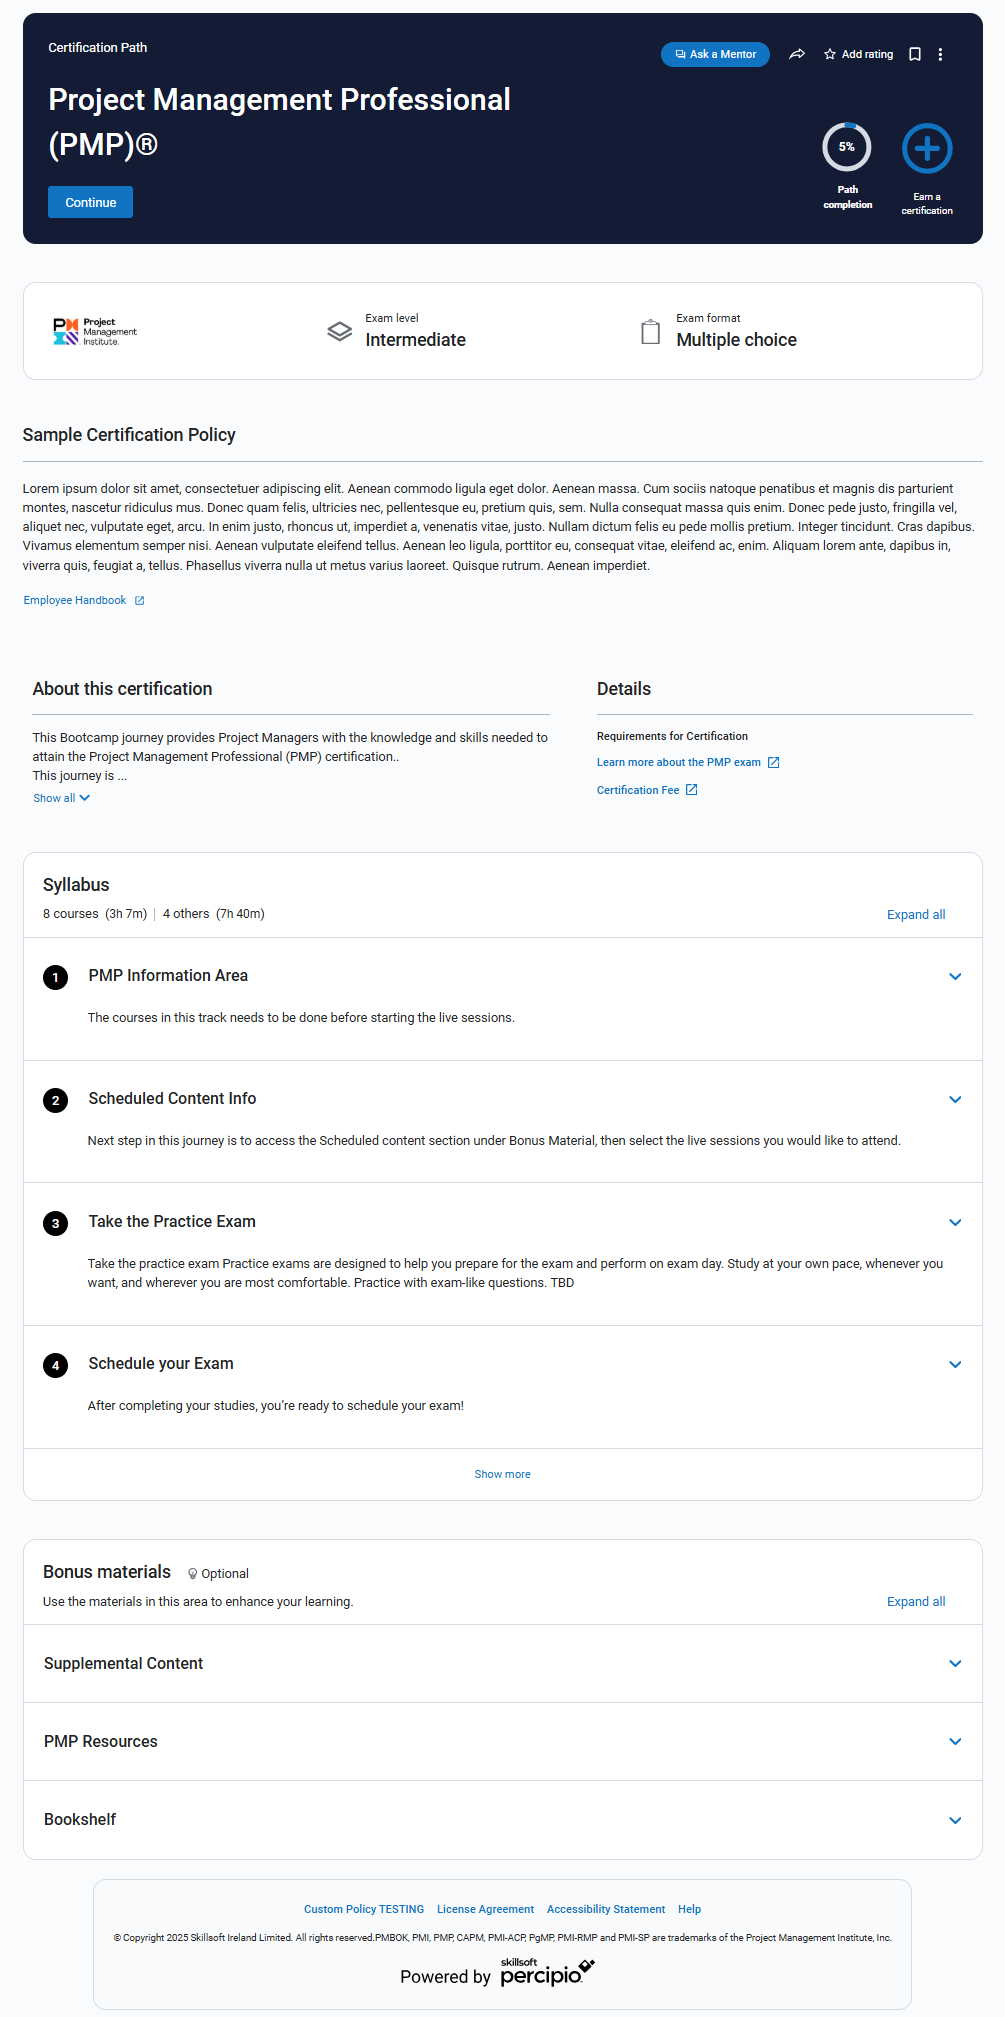Expand the Scheduled Content Info section
The image size is (1005, 2017).
pos(955,1099)
